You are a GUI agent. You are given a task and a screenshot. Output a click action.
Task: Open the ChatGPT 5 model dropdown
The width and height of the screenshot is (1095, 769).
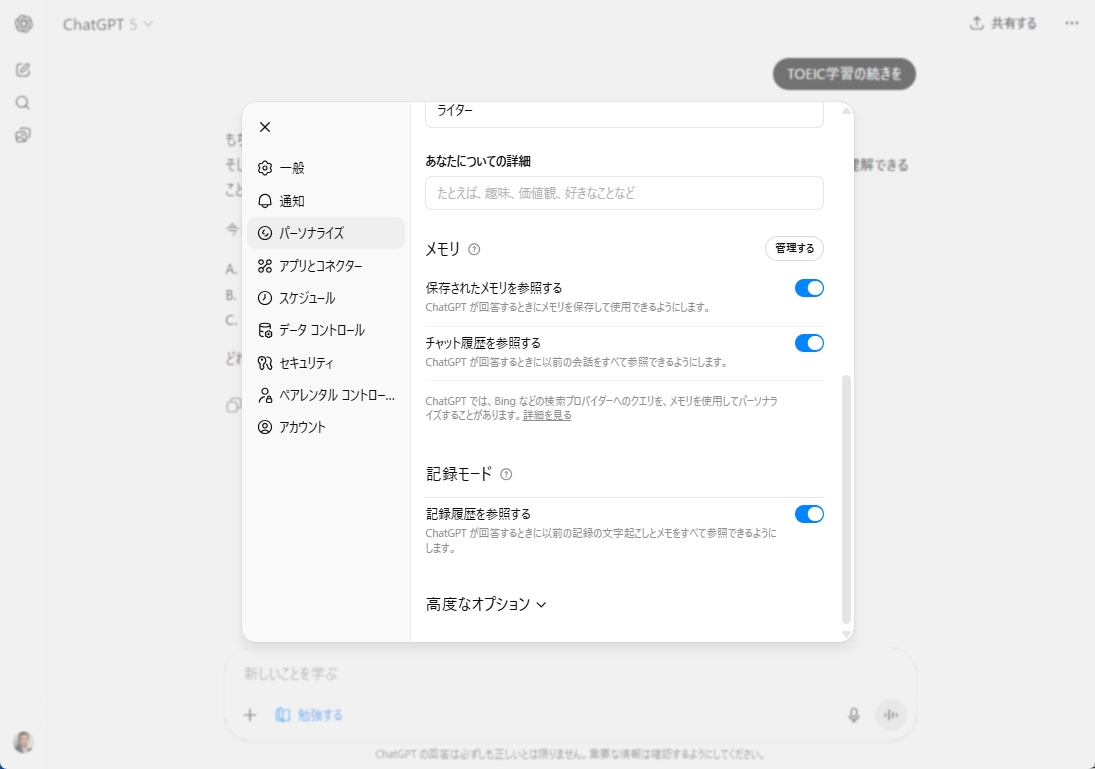point(107,22)
